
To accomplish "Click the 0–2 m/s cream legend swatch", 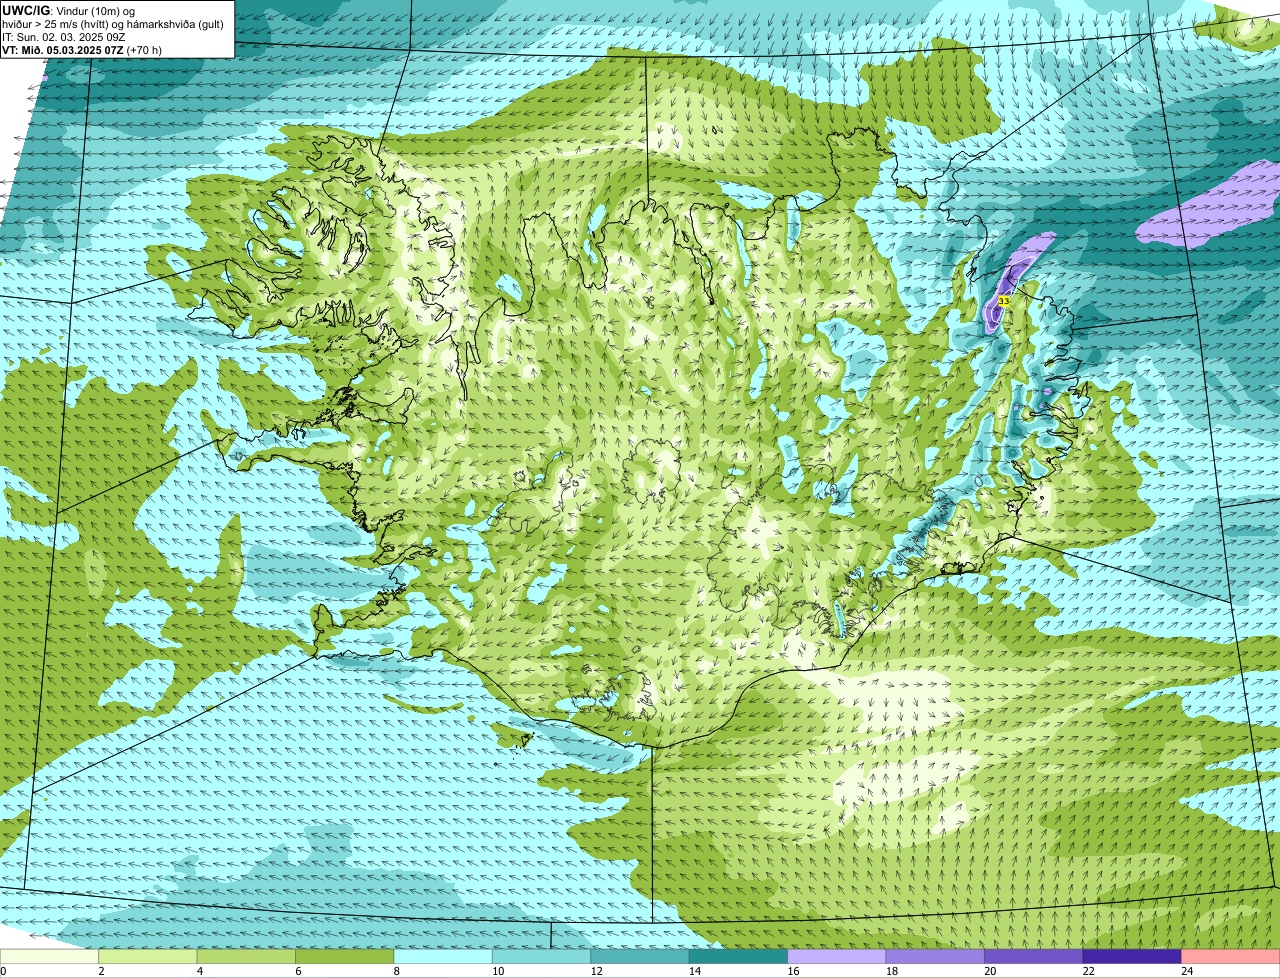I will pos(50,956).
